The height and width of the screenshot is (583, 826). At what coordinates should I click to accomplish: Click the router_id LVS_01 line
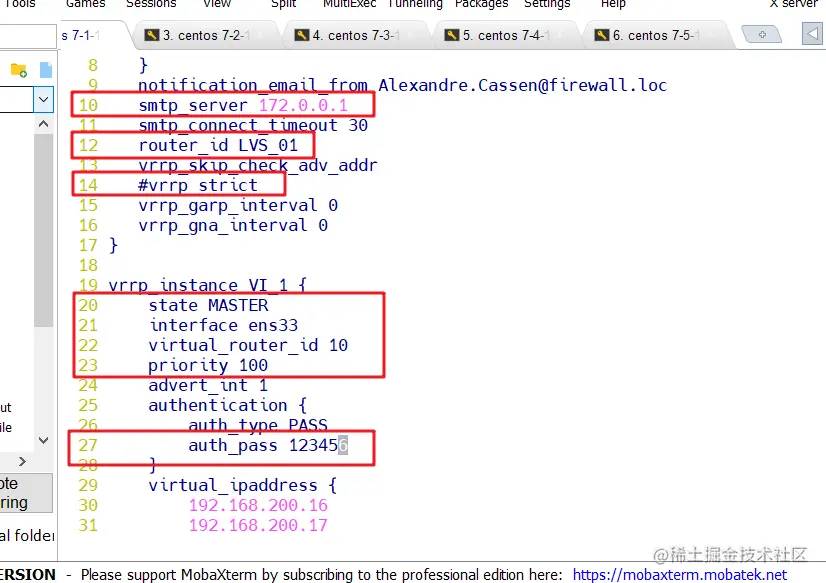click(218, 145)
